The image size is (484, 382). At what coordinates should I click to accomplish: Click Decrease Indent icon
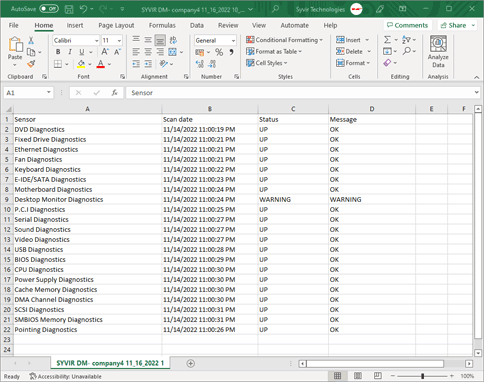(x=136, y=64)
